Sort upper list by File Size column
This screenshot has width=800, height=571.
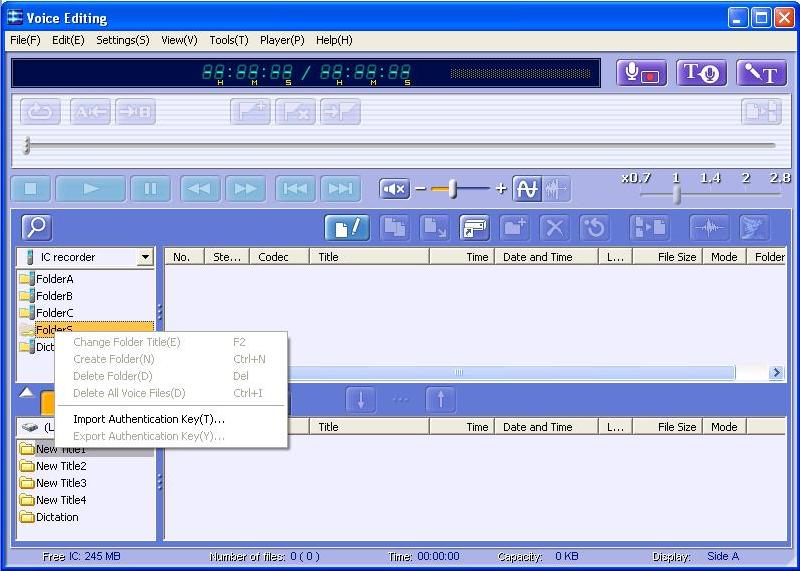point(668,257)
